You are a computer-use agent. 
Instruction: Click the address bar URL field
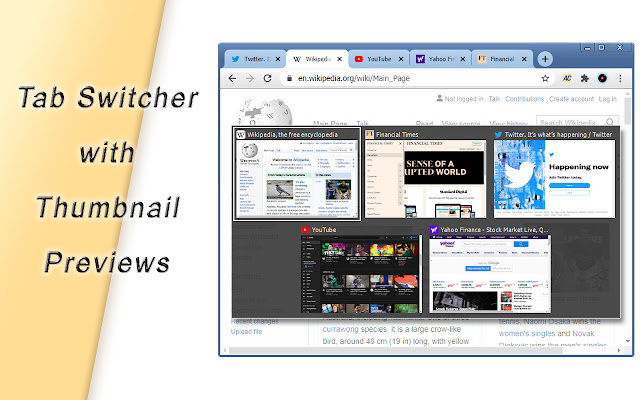[412, 78]
